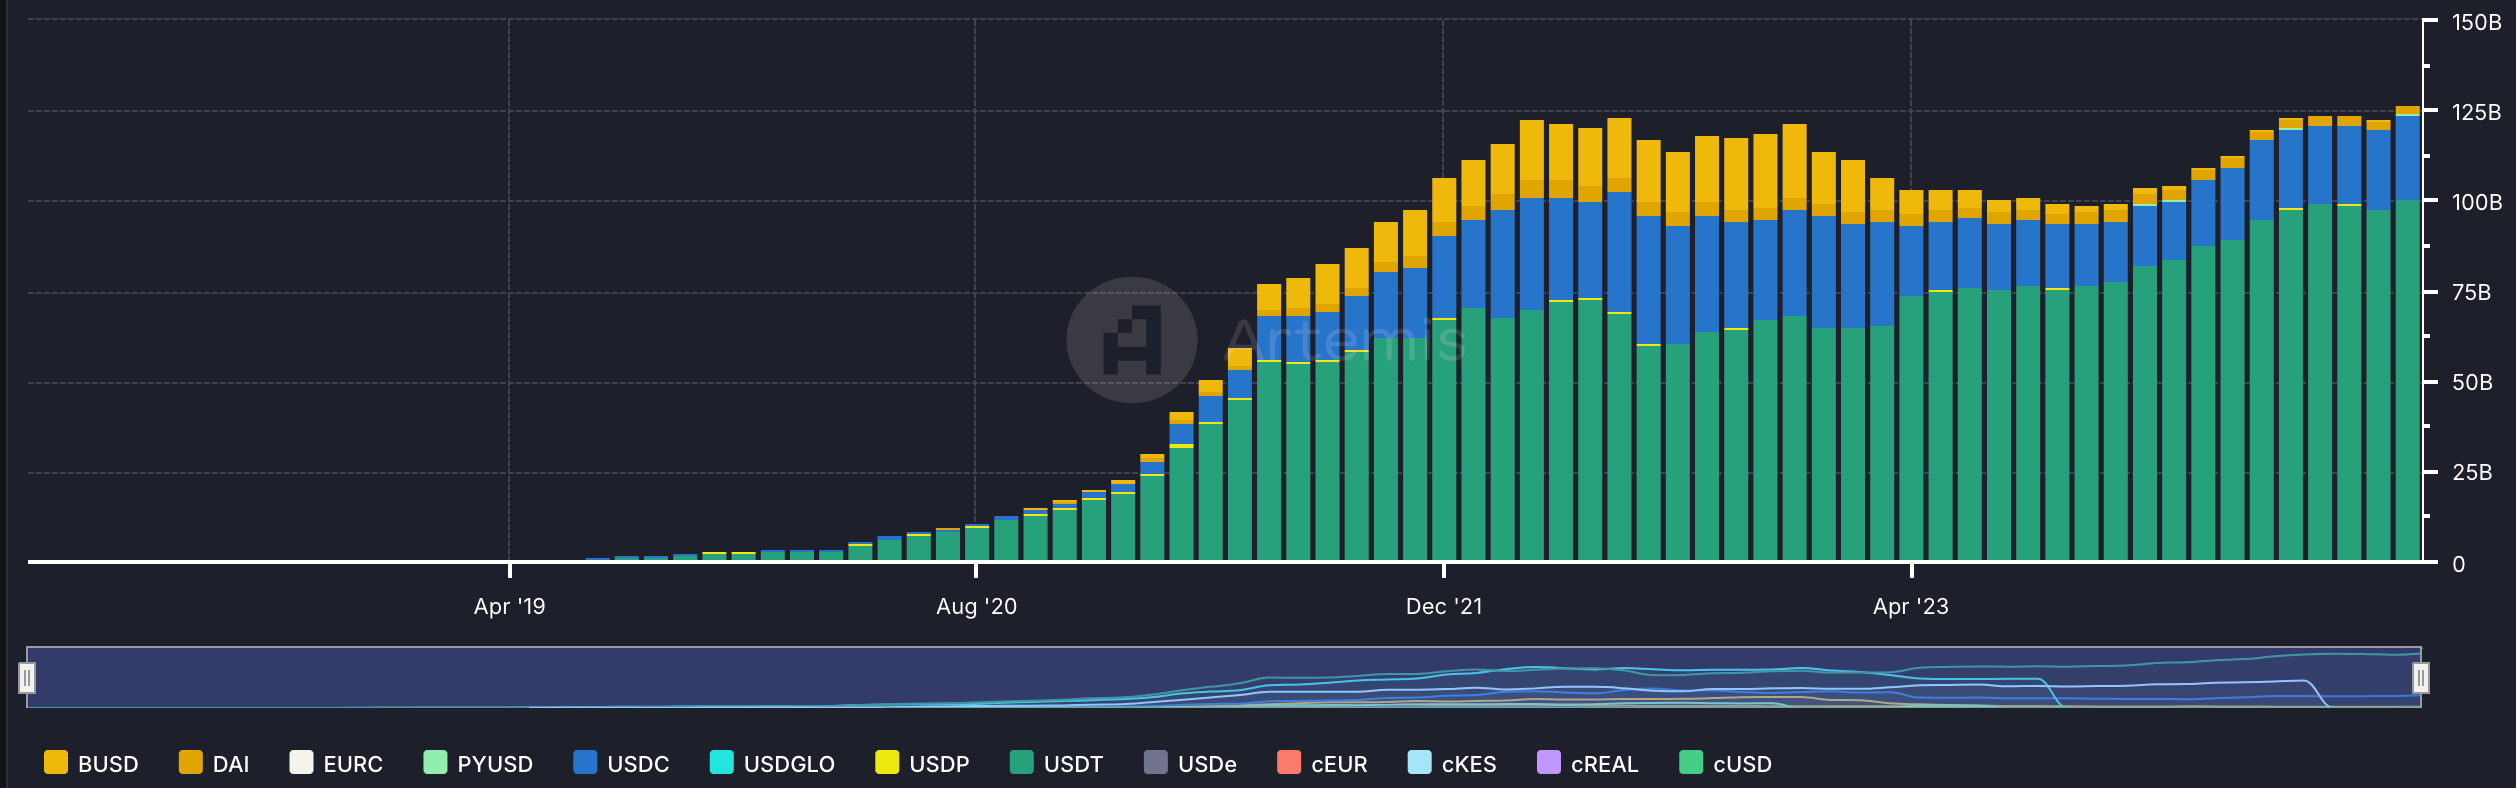2516x788 pixels.
Task: Hide the cREAL series
Action: coord(1587,763)
